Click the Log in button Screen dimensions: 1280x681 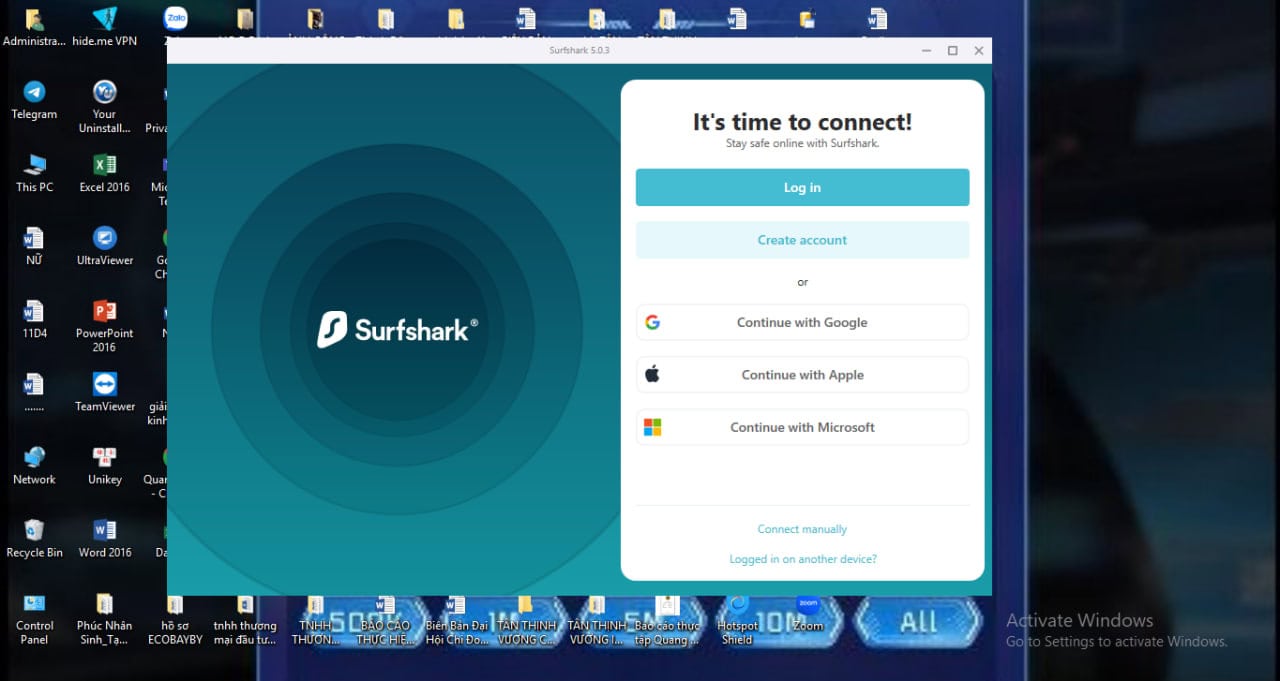pos(802,187)
